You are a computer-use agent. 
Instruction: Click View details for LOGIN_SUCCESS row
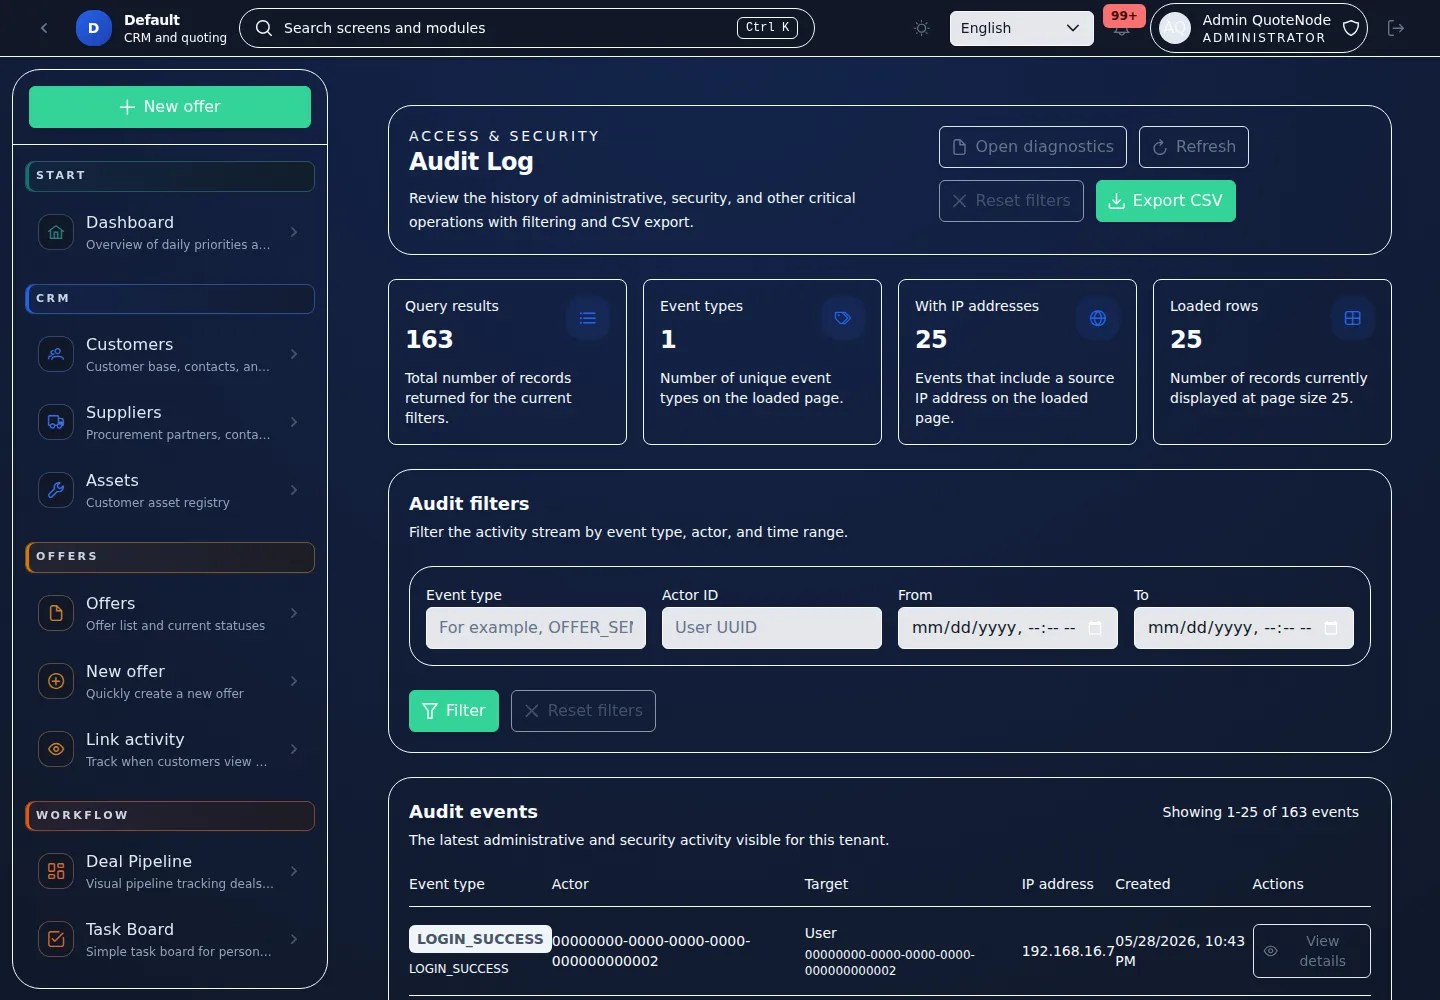[x=1312, y=951]
